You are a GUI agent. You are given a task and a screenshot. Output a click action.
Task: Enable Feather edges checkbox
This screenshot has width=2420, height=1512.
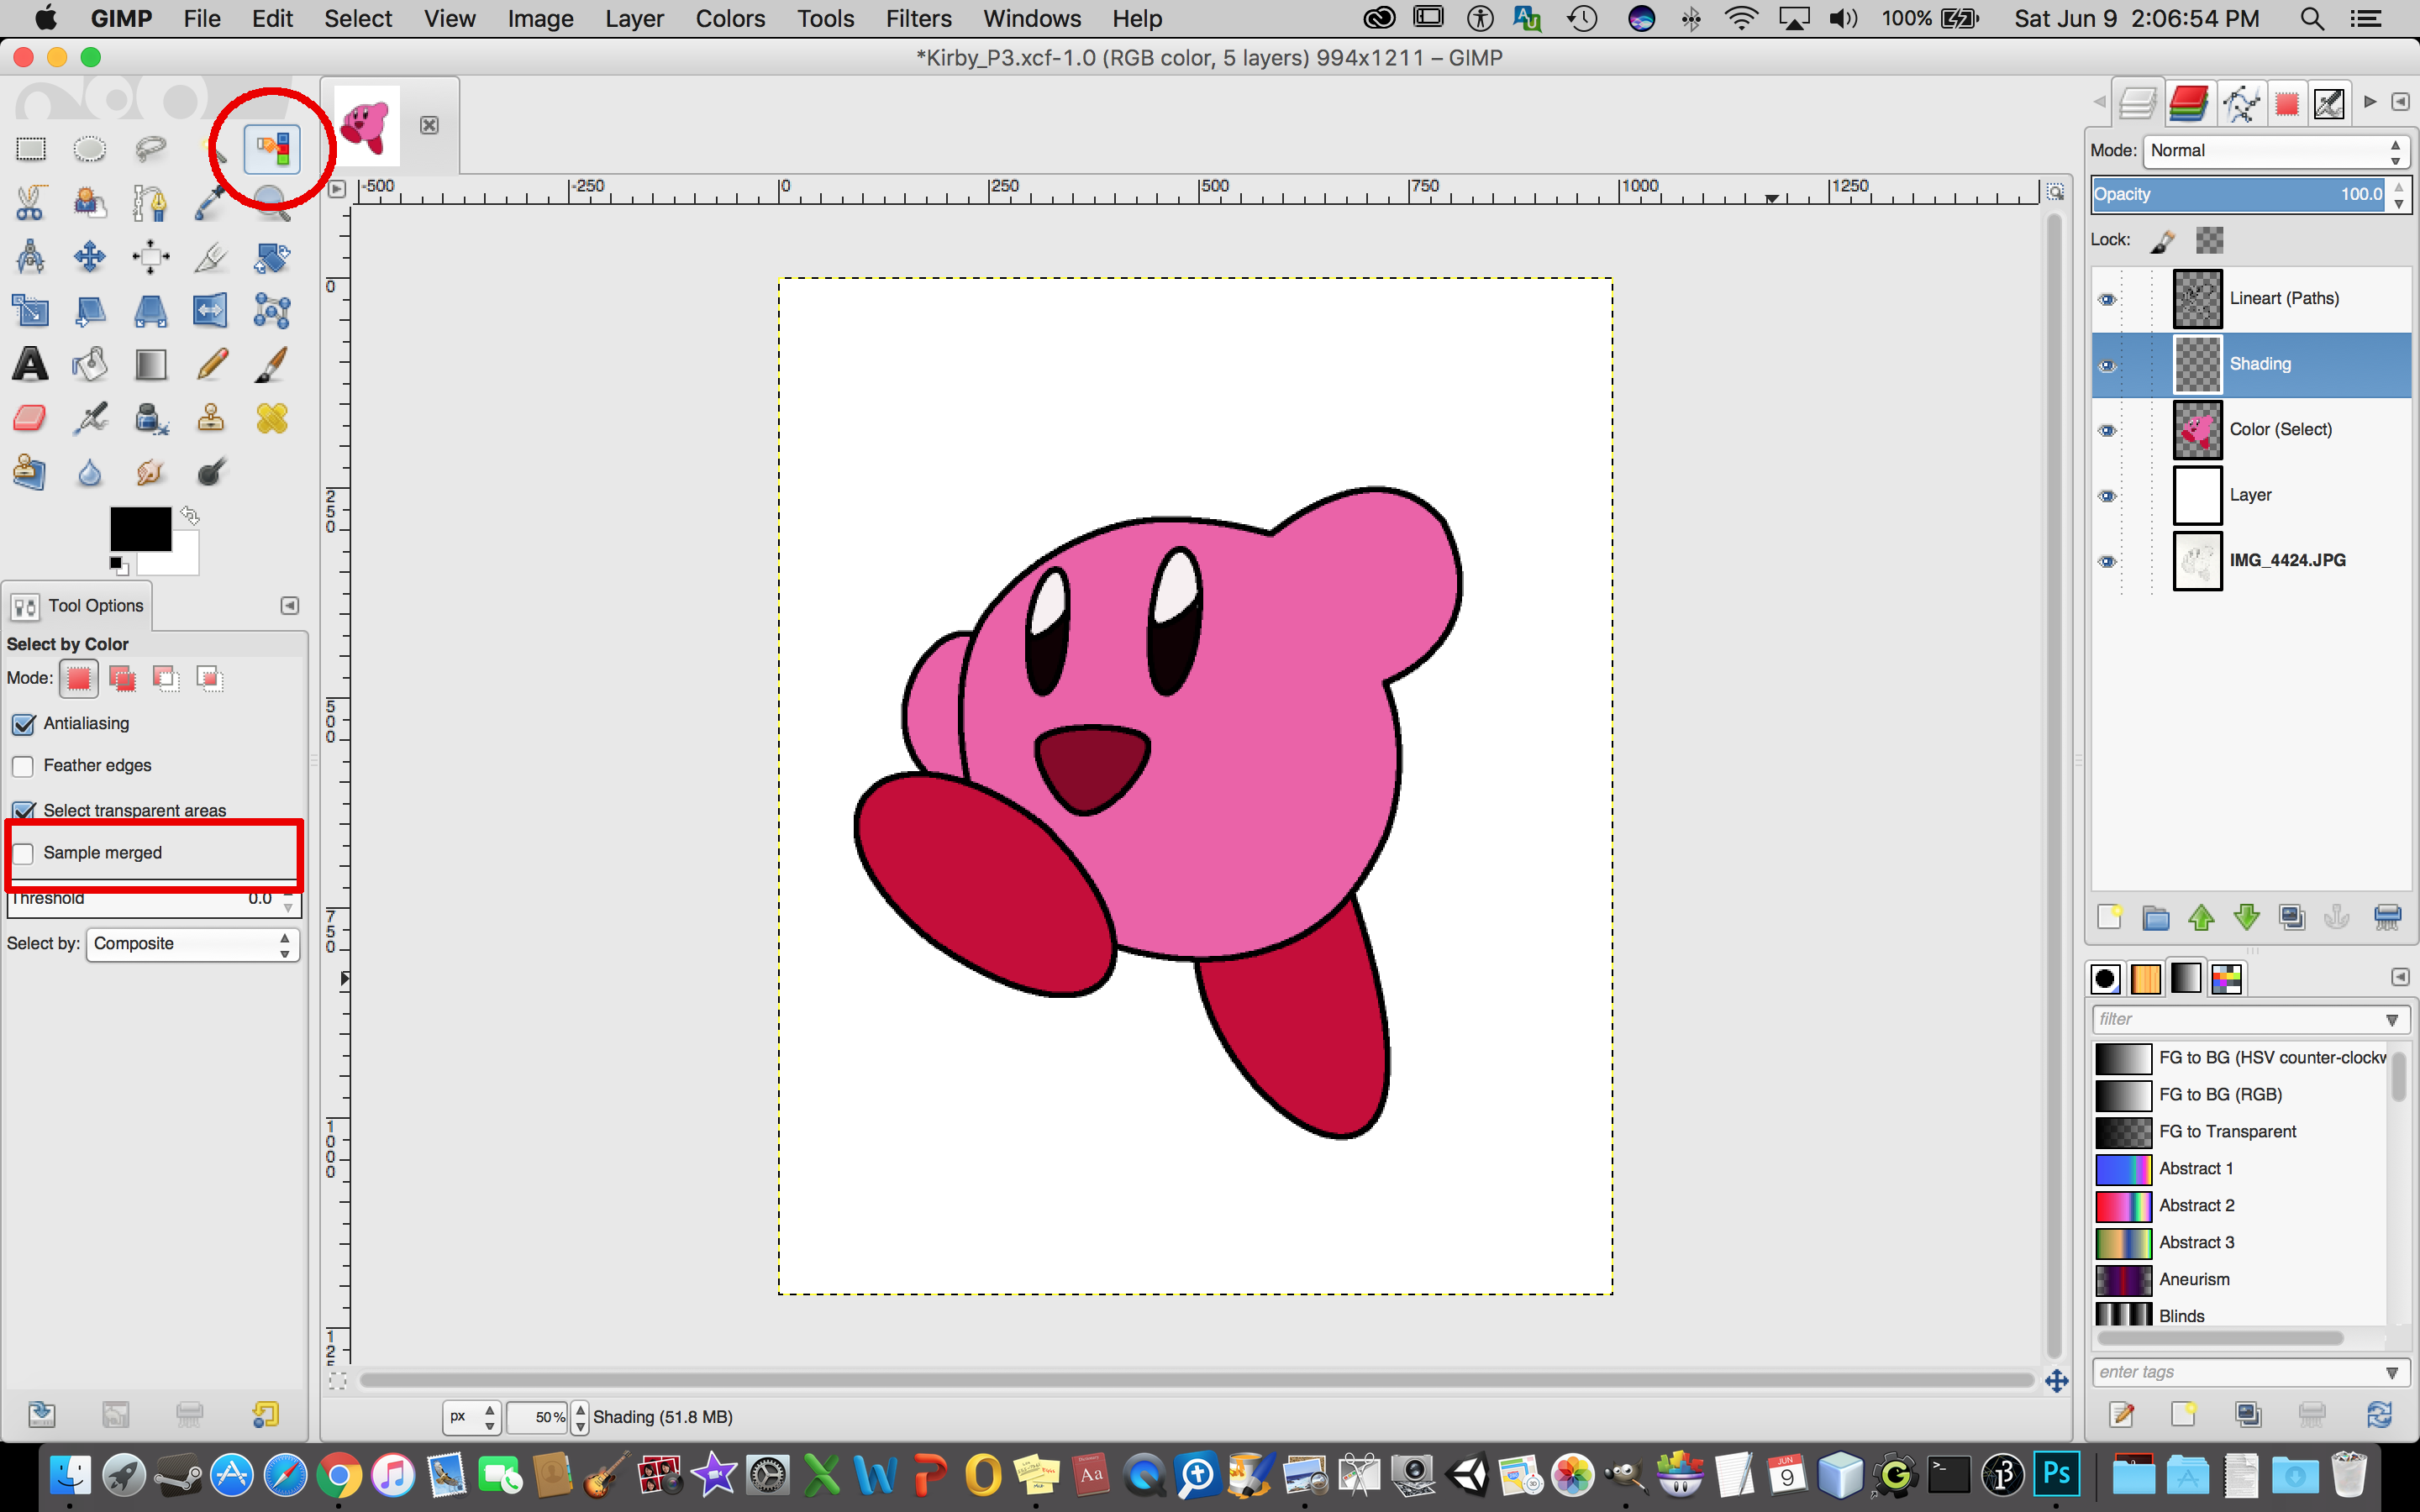tap(23, 766)
